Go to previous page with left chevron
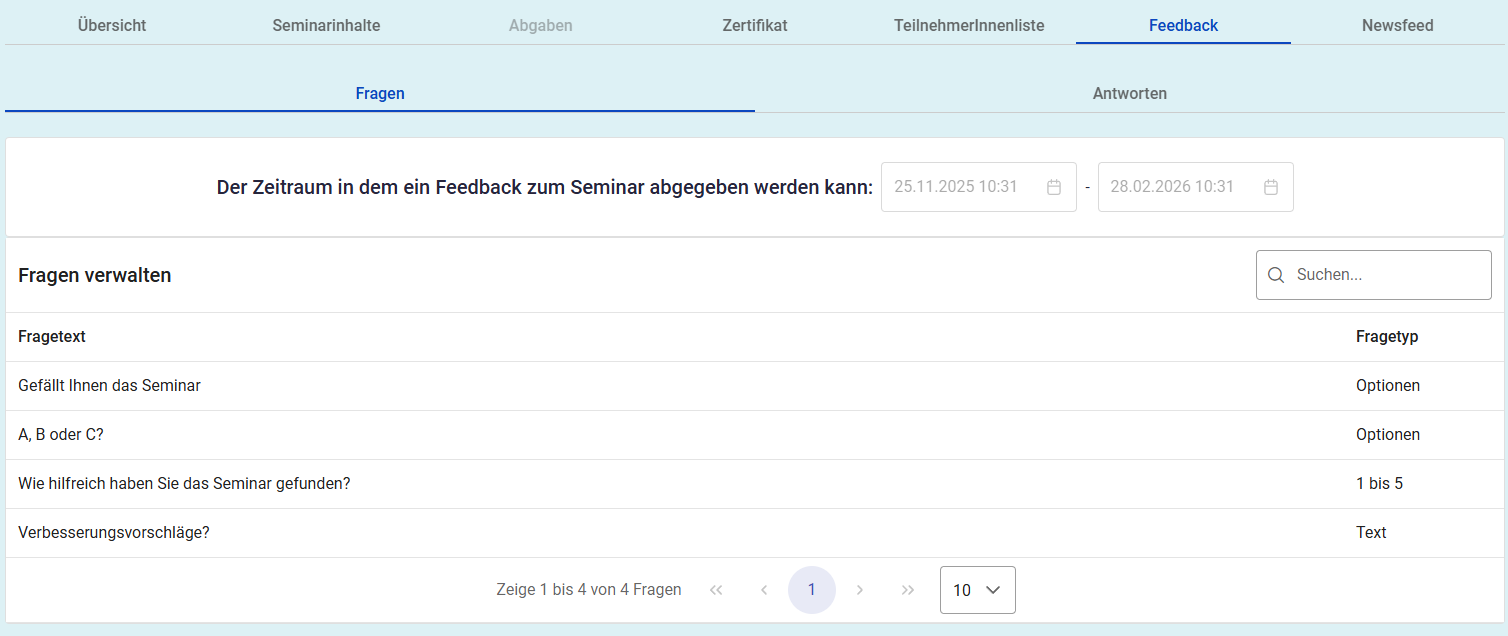 point(764,590)
